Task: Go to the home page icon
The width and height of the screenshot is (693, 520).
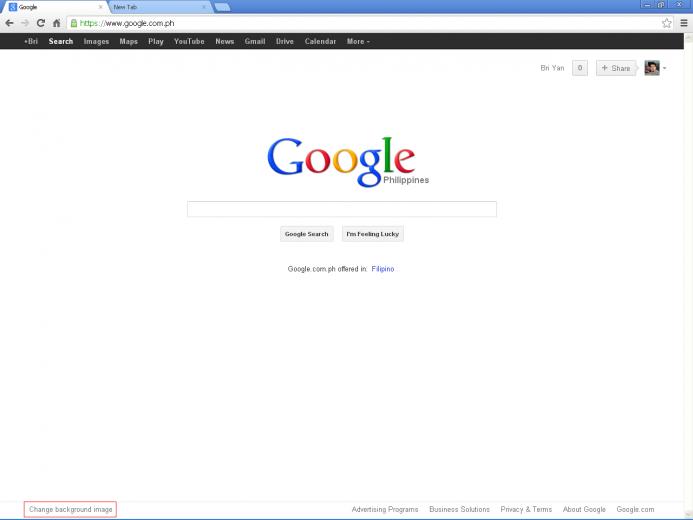Action: [57, 23]
